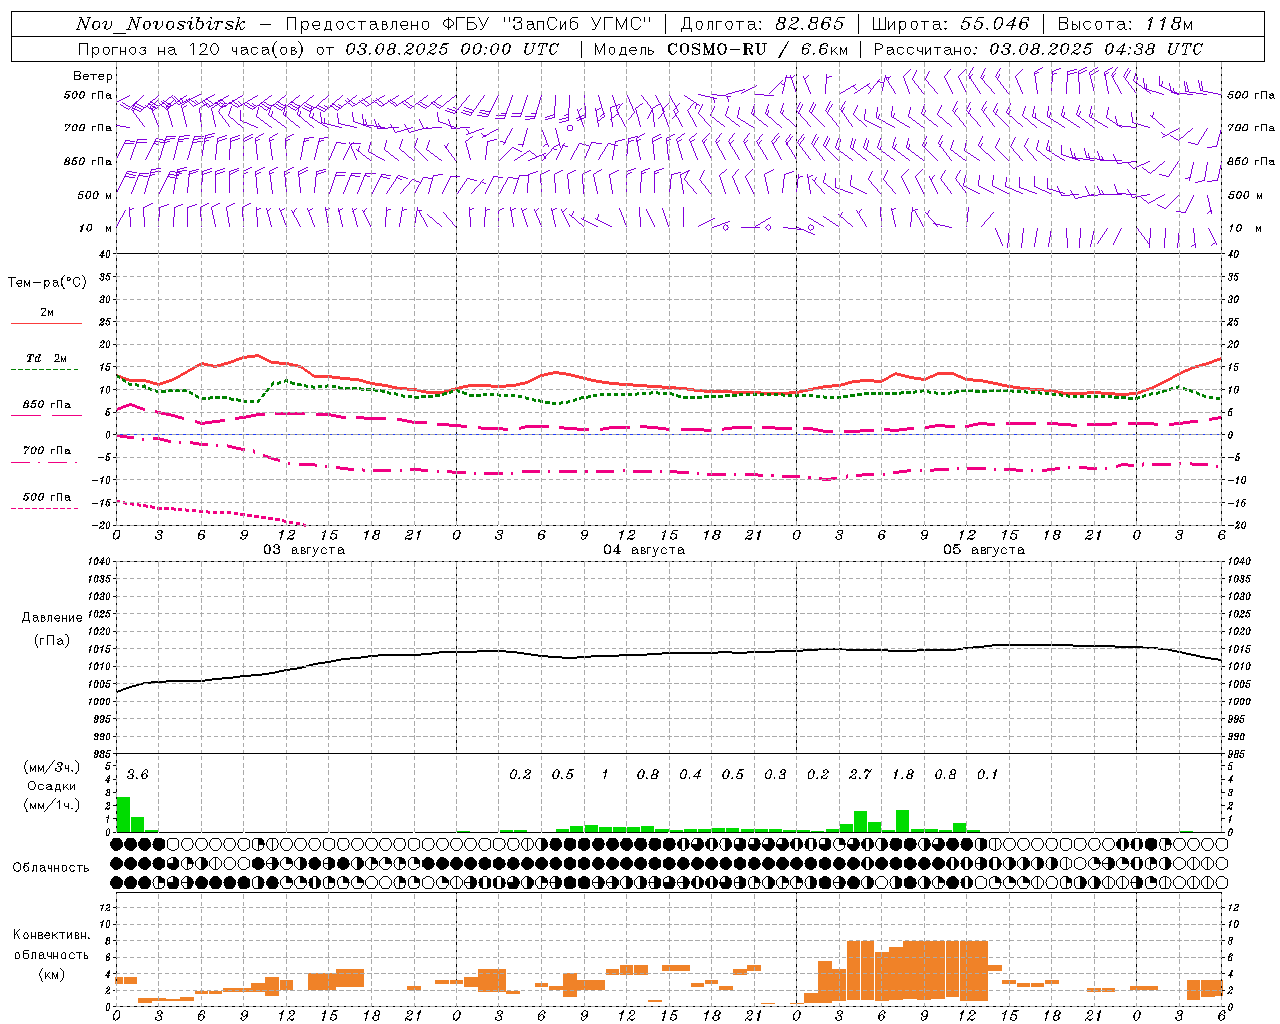This screenshot has height=1024, width=1280.
Task: Click the Высота: 118м value
Action: click(x=1126, y=24)
